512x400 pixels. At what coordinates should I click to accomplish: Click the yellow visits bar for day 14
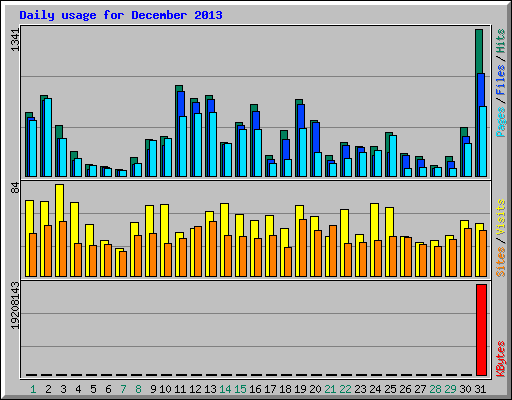pyautogui.click(x=224, y=219)
